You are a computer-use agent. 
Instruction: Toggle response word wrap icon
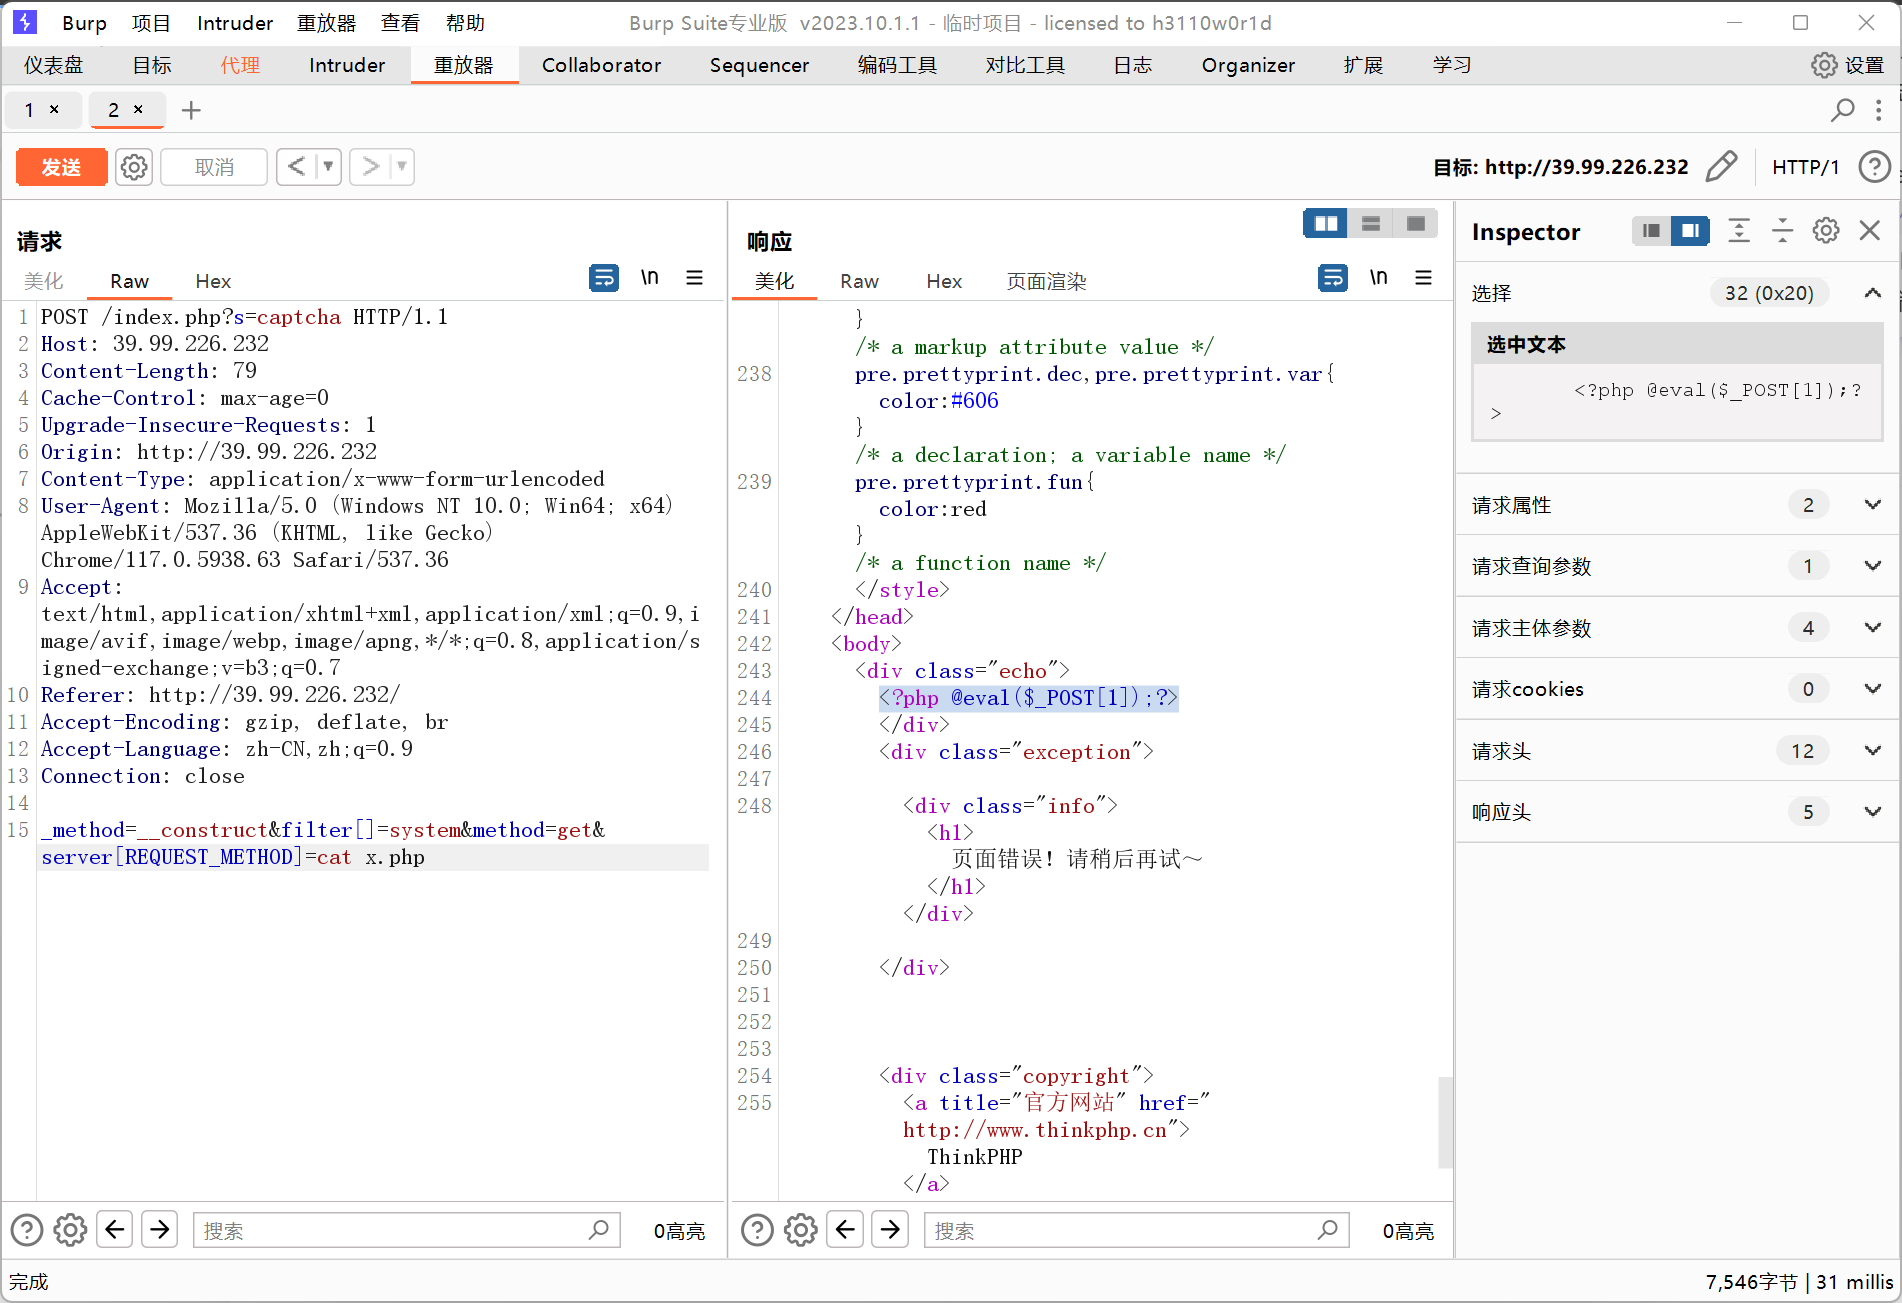pos(1333,277)
